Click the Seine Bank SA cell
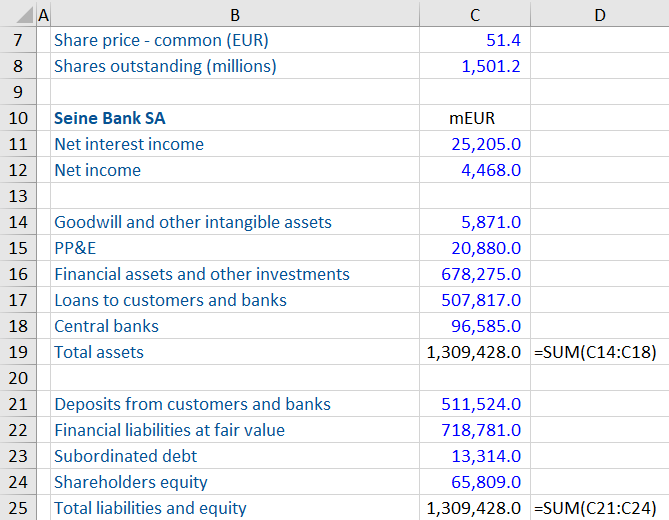669x520 pixels. [110, 118]
